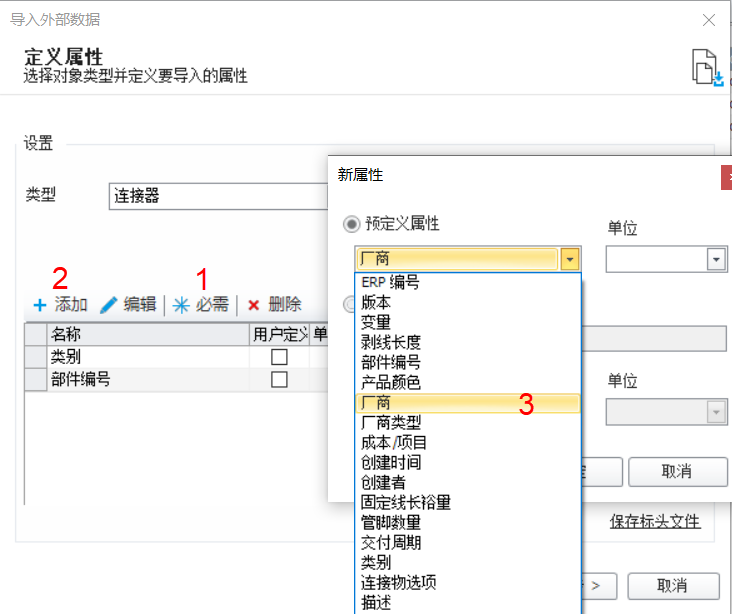This screenshot has height=614, width=732.
Task: Choose 变量 from the dropdown list
Action: [468, 323]
